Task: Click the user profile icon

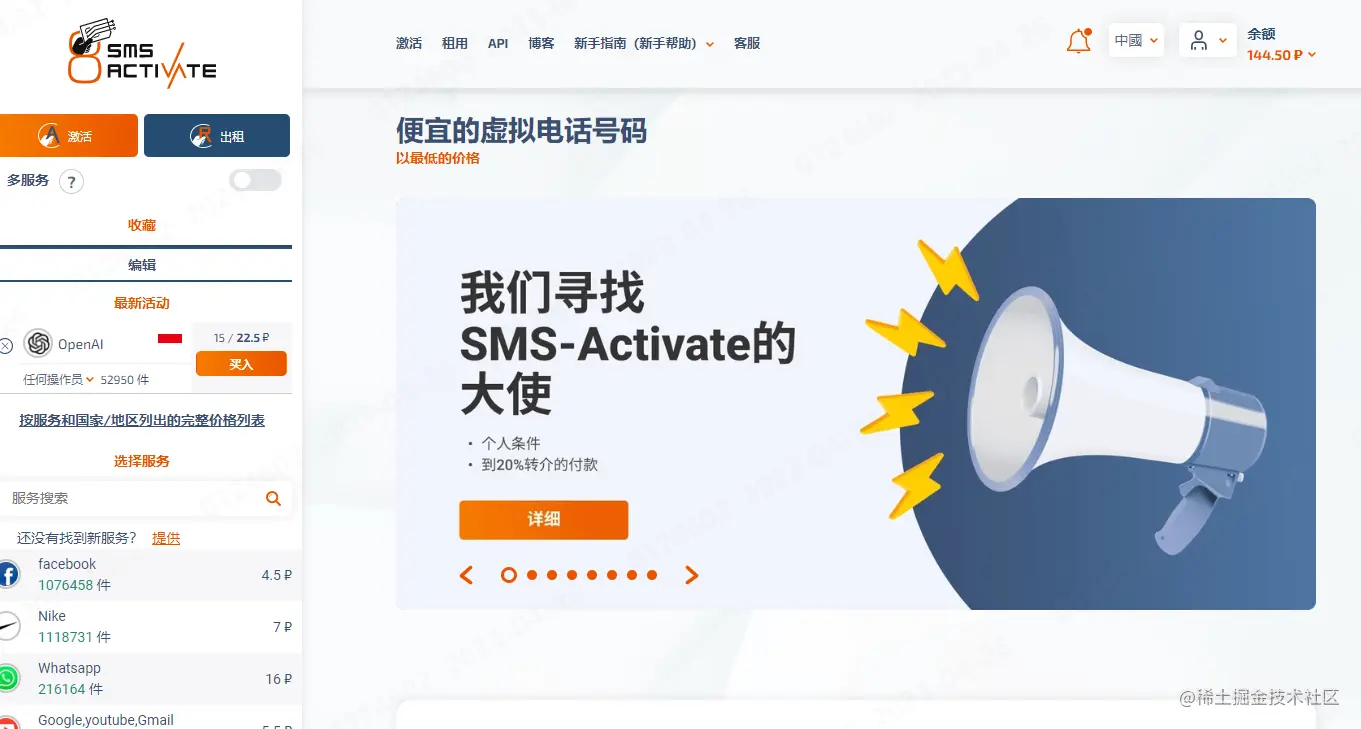Action: click(x=1199, y=41)
